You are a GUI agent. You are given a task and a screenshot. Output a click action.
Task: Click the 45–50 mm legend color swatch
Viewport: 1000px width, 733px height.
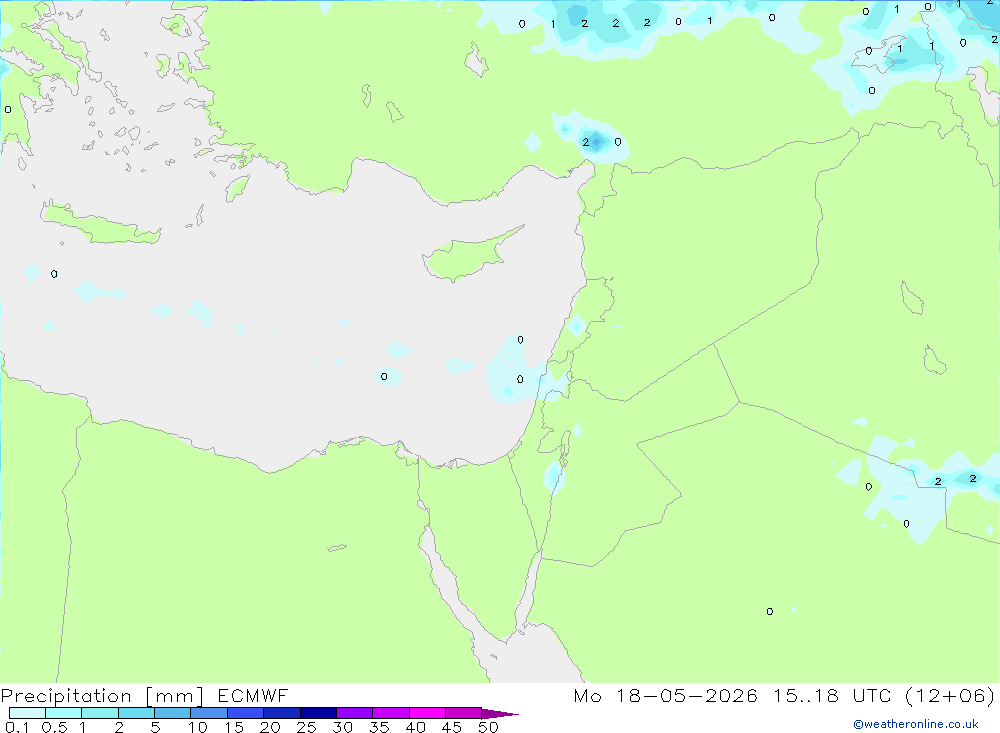pyautogui.click(x=464, y=713)
